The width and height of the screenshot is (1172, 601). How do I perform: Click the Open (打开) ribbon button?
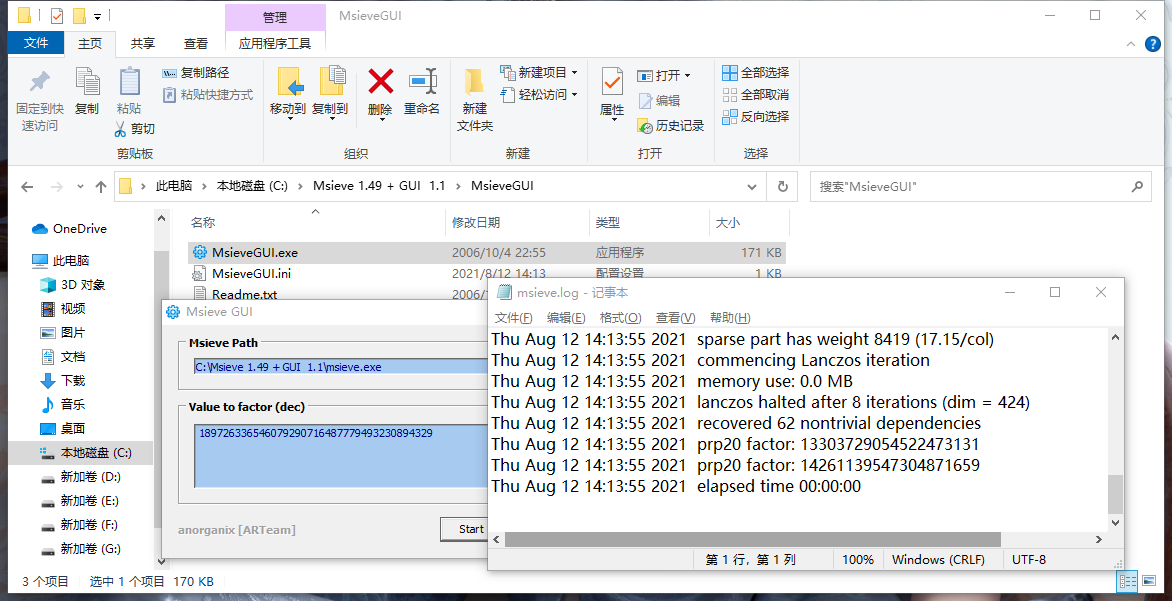point(664,75)
